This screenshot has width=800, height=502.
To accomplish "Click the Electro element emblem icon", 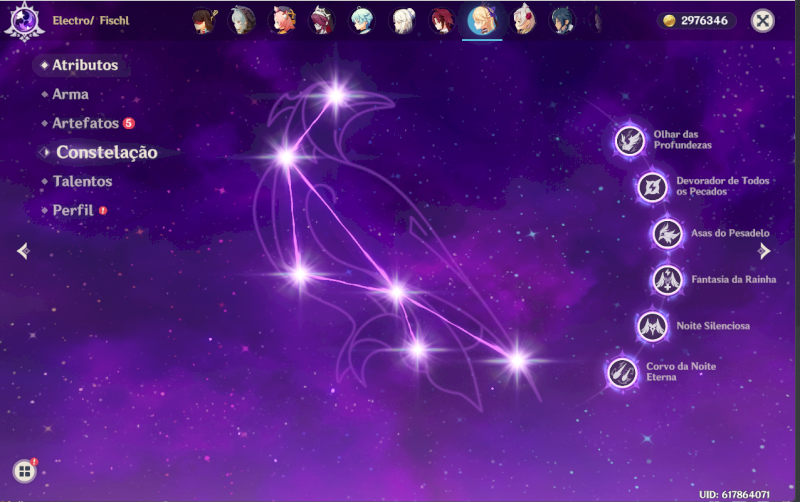I will click(24, 21).
